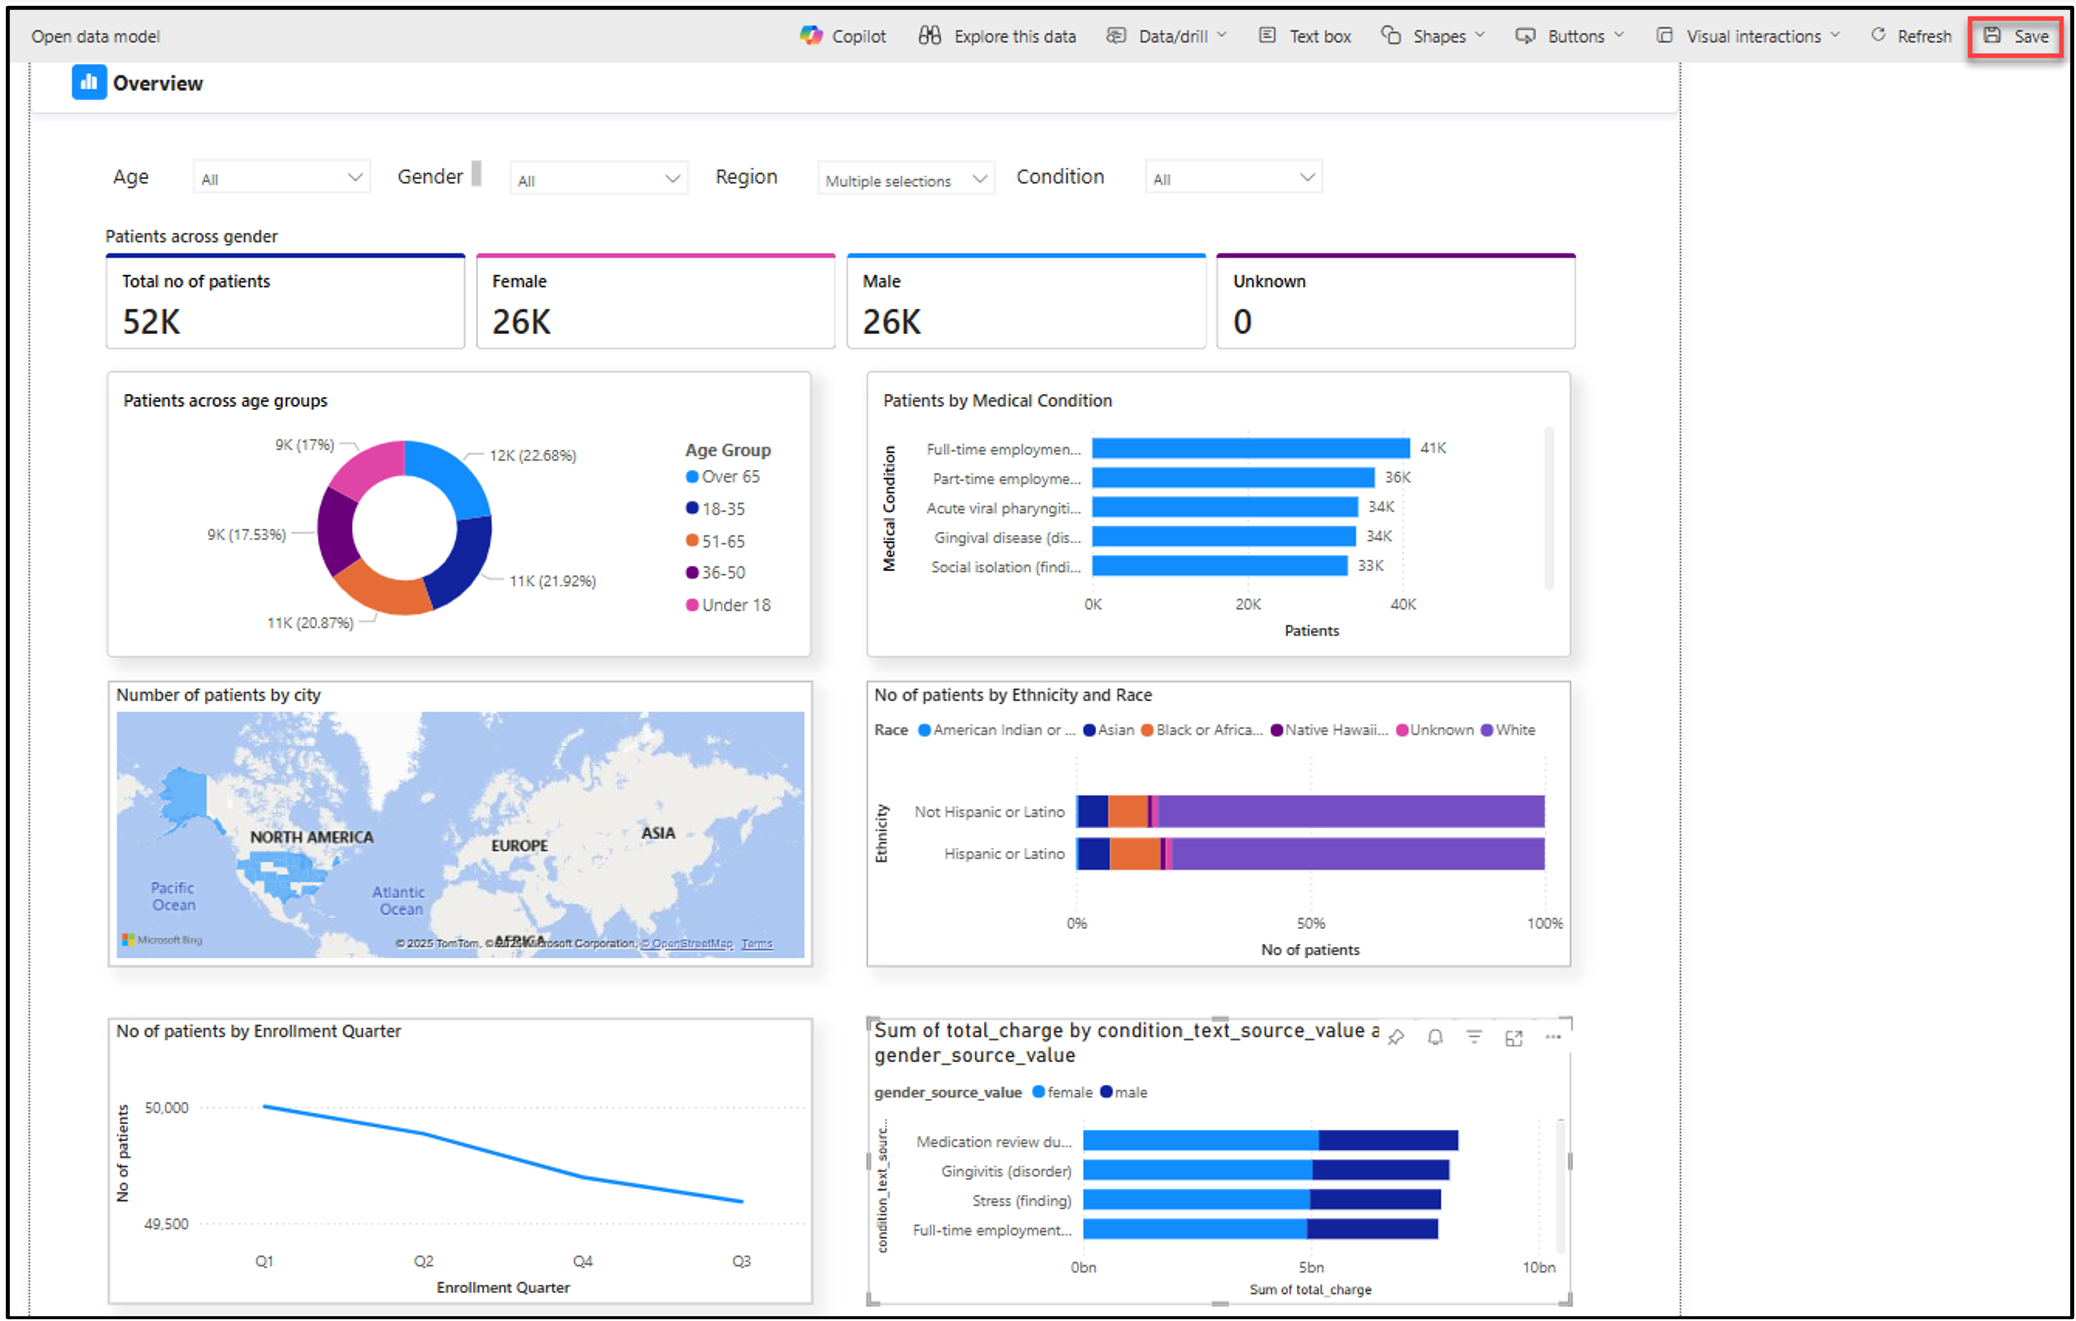The height and width of the screenshot is (1321, 2076).
Task: Expand the Buttons chevron
Action: click(x=1619, y=35)
